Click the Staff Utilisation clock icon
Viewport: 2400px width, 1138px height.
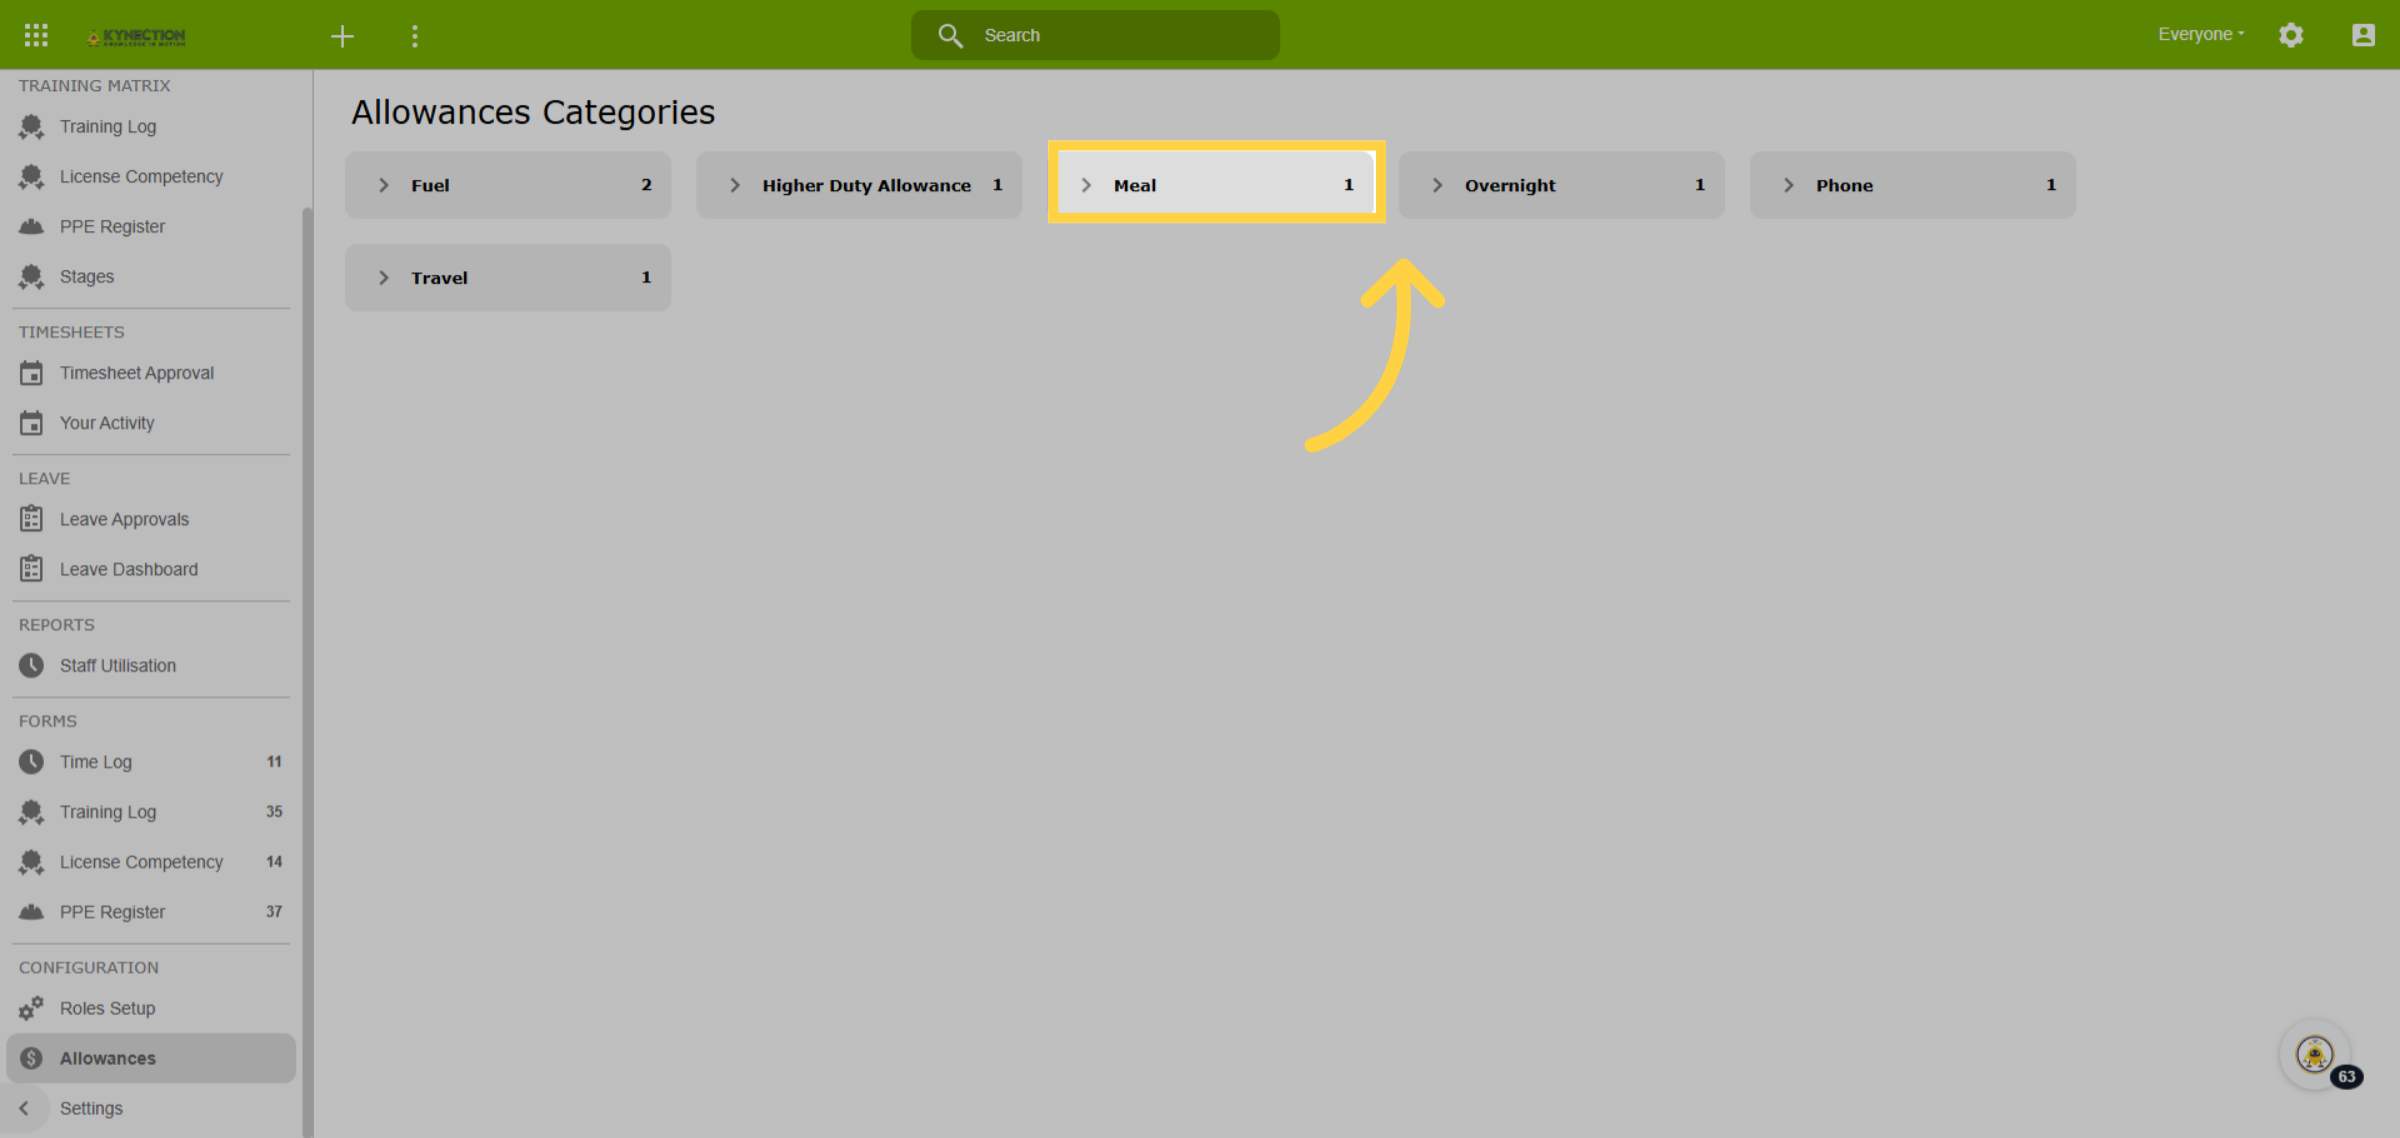31,665
